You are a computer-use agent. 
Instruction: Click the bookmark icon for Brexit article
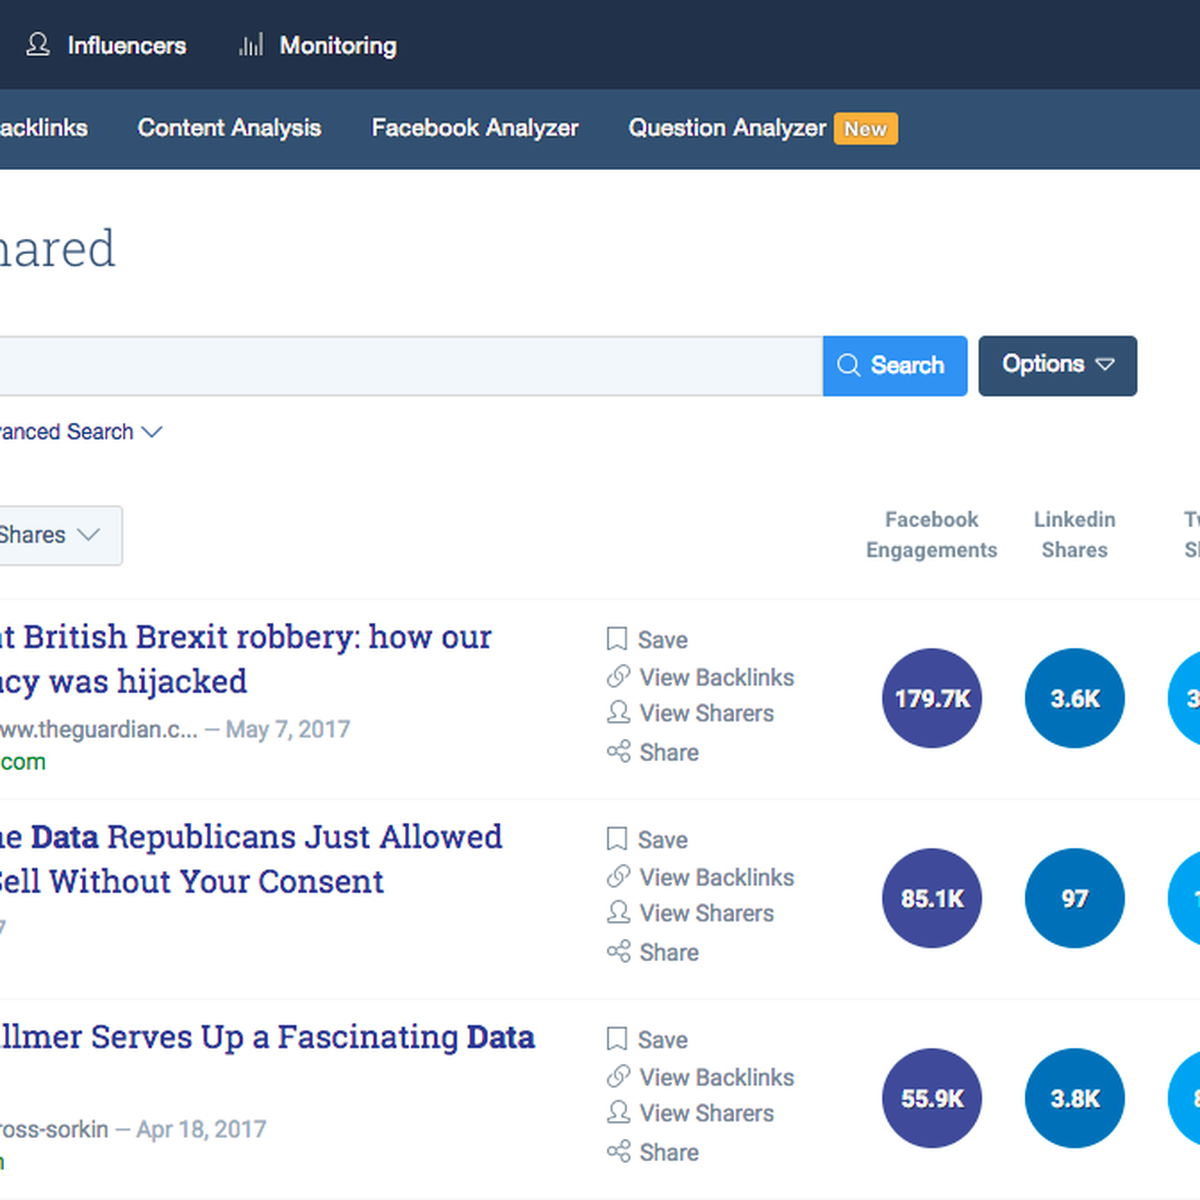[617, 639]
